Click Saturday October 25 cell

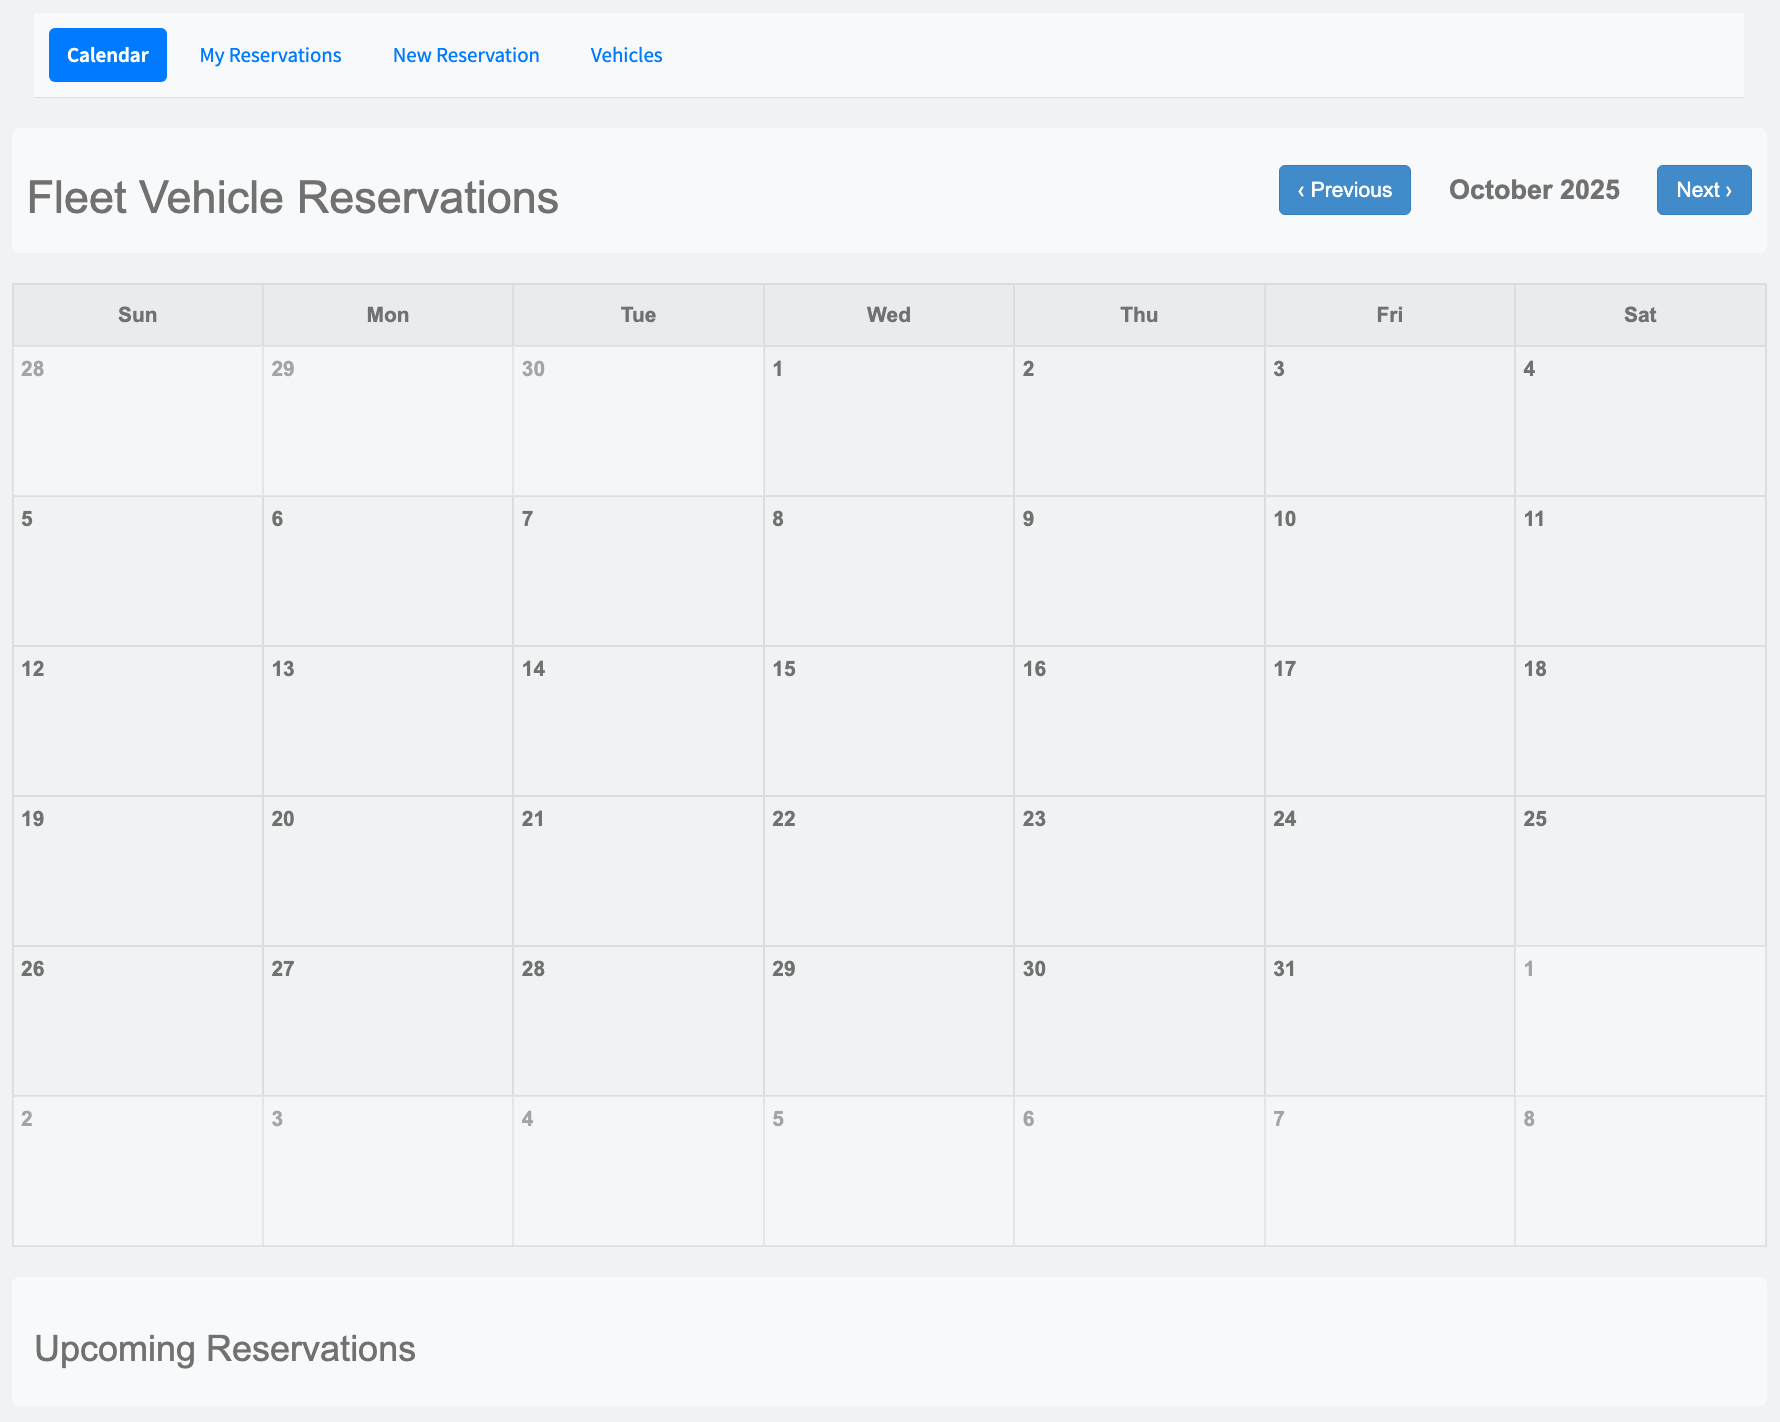(x=1640, y=871)
